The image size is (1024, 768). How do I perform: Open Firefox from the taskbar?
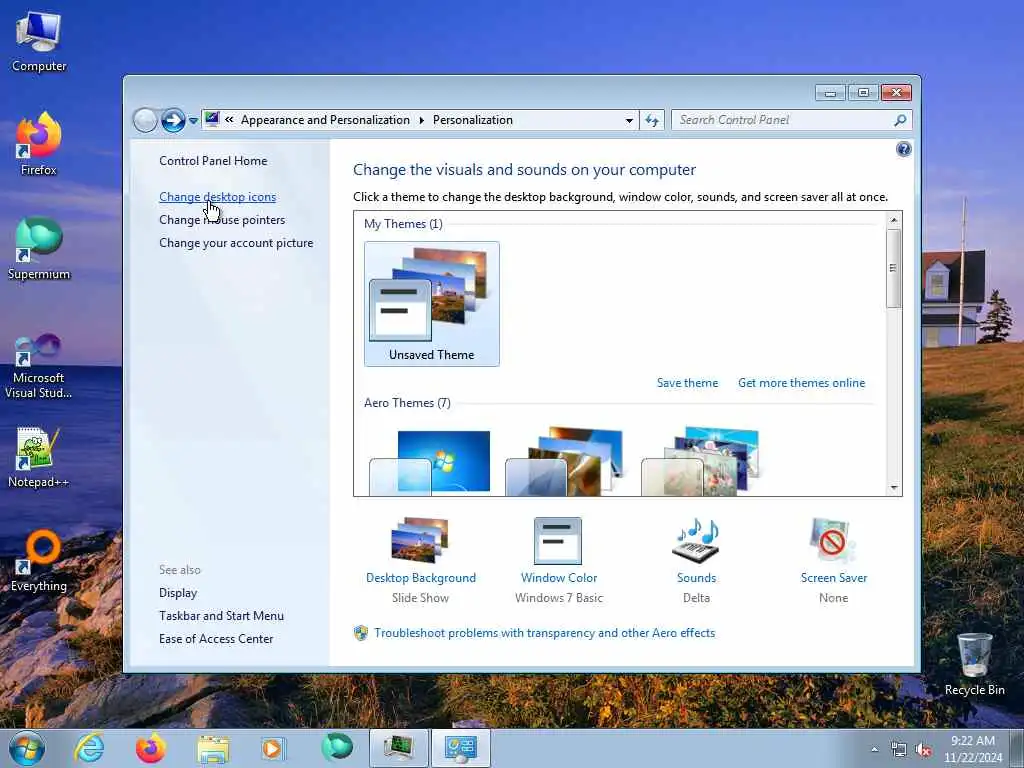point(151,748)
